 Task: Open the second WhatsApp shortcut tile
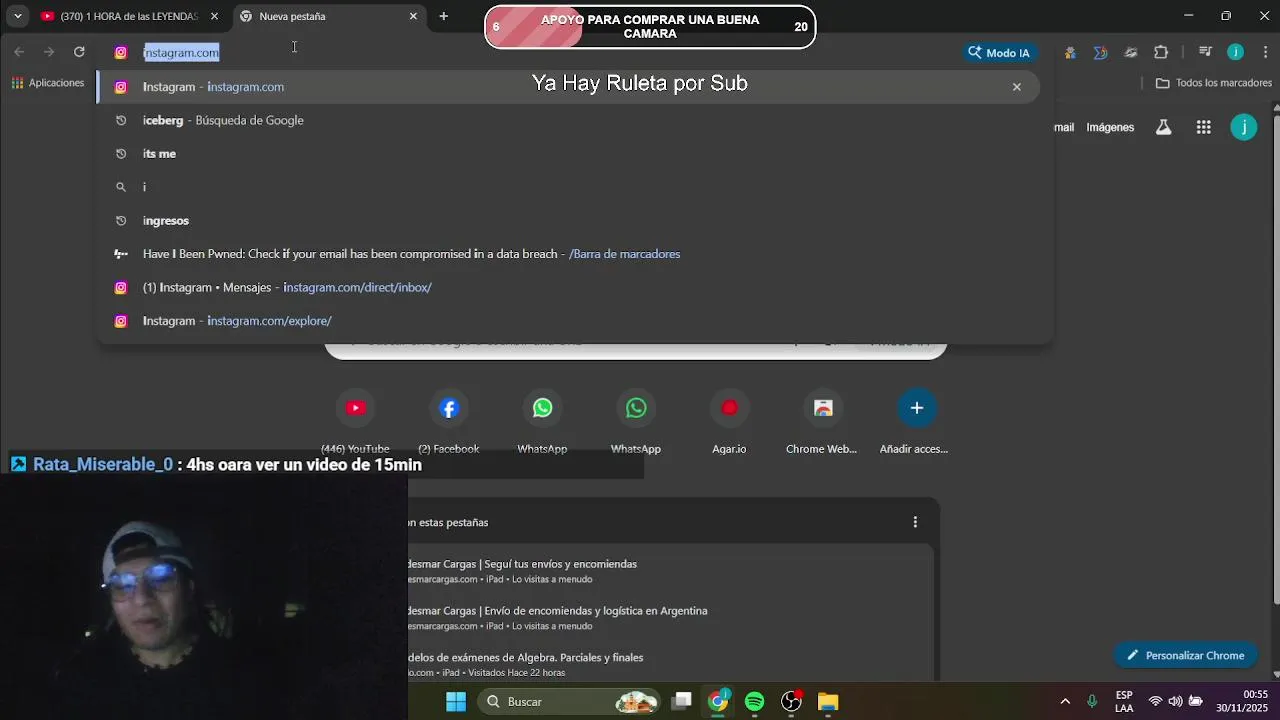(636, 419)
